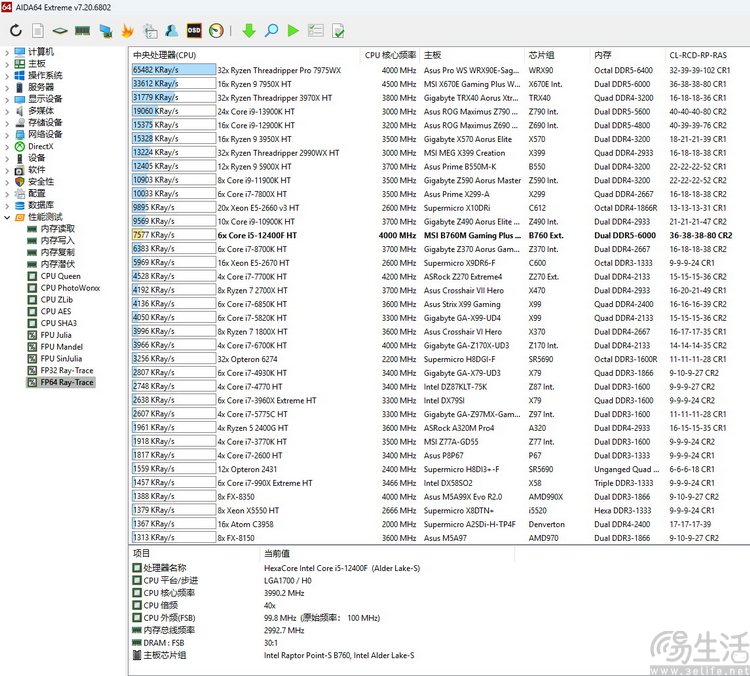
Task: Click the 当前值 details column header
Action: (x=387, y=554)
